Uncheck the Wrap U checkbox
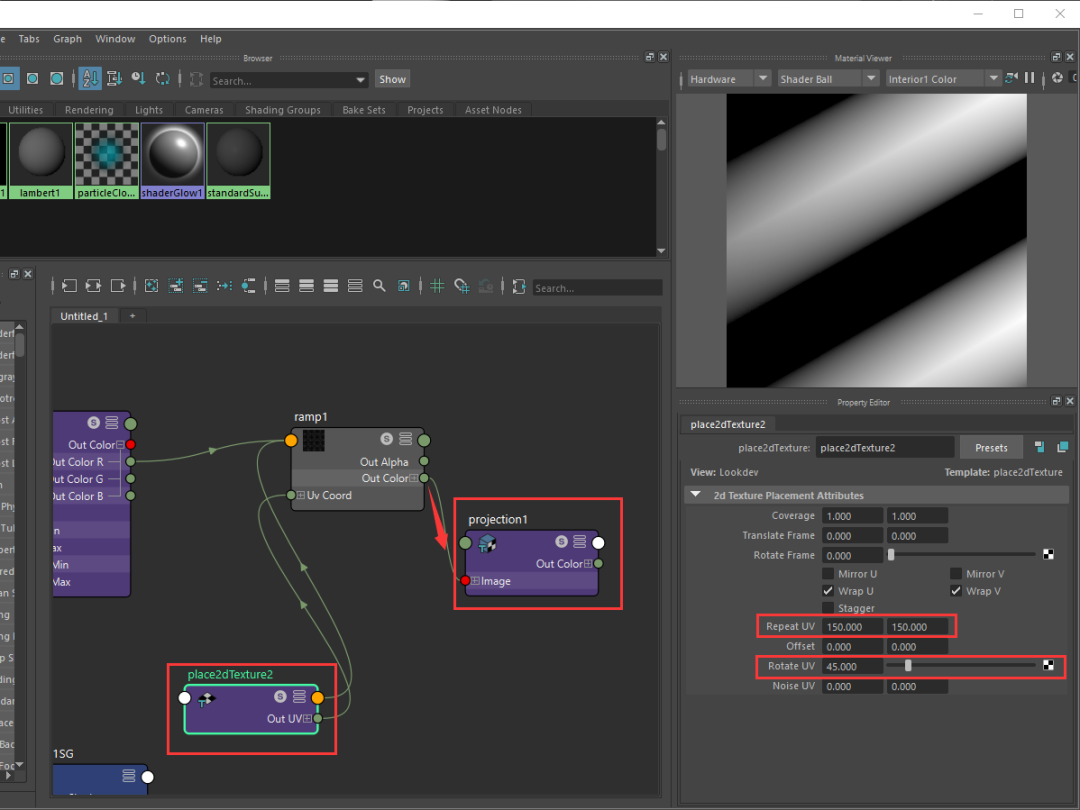 (828, 590)
